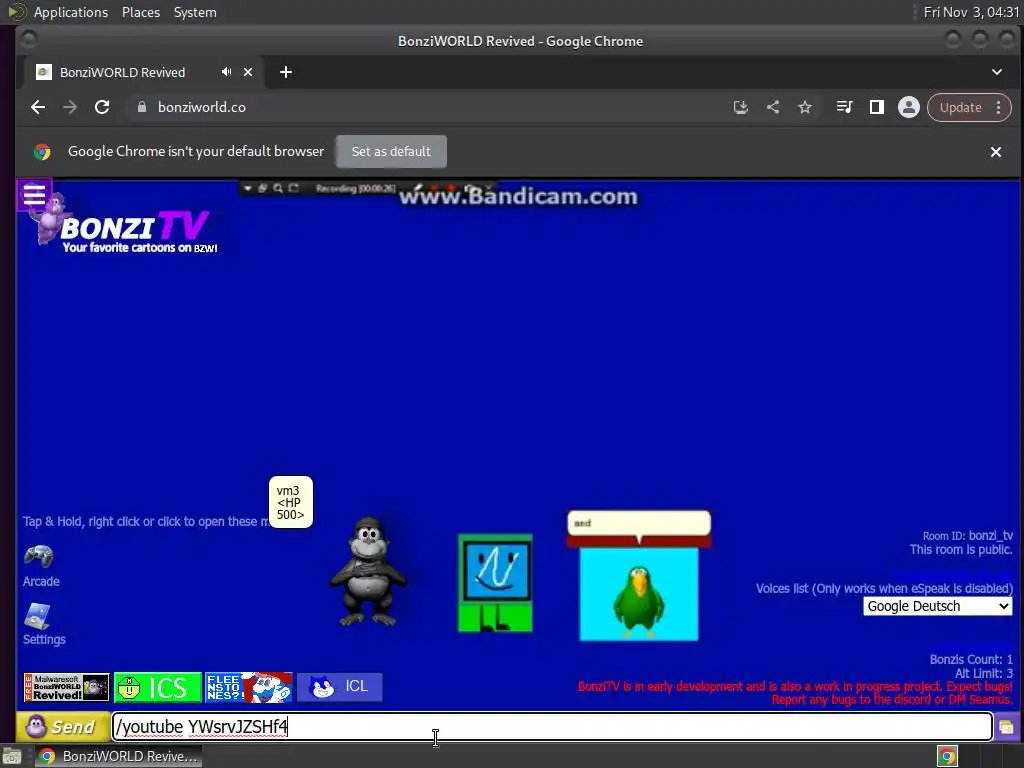Close the BonziWORLD Revived tab
1024x768 pixels.
point(248,72)
